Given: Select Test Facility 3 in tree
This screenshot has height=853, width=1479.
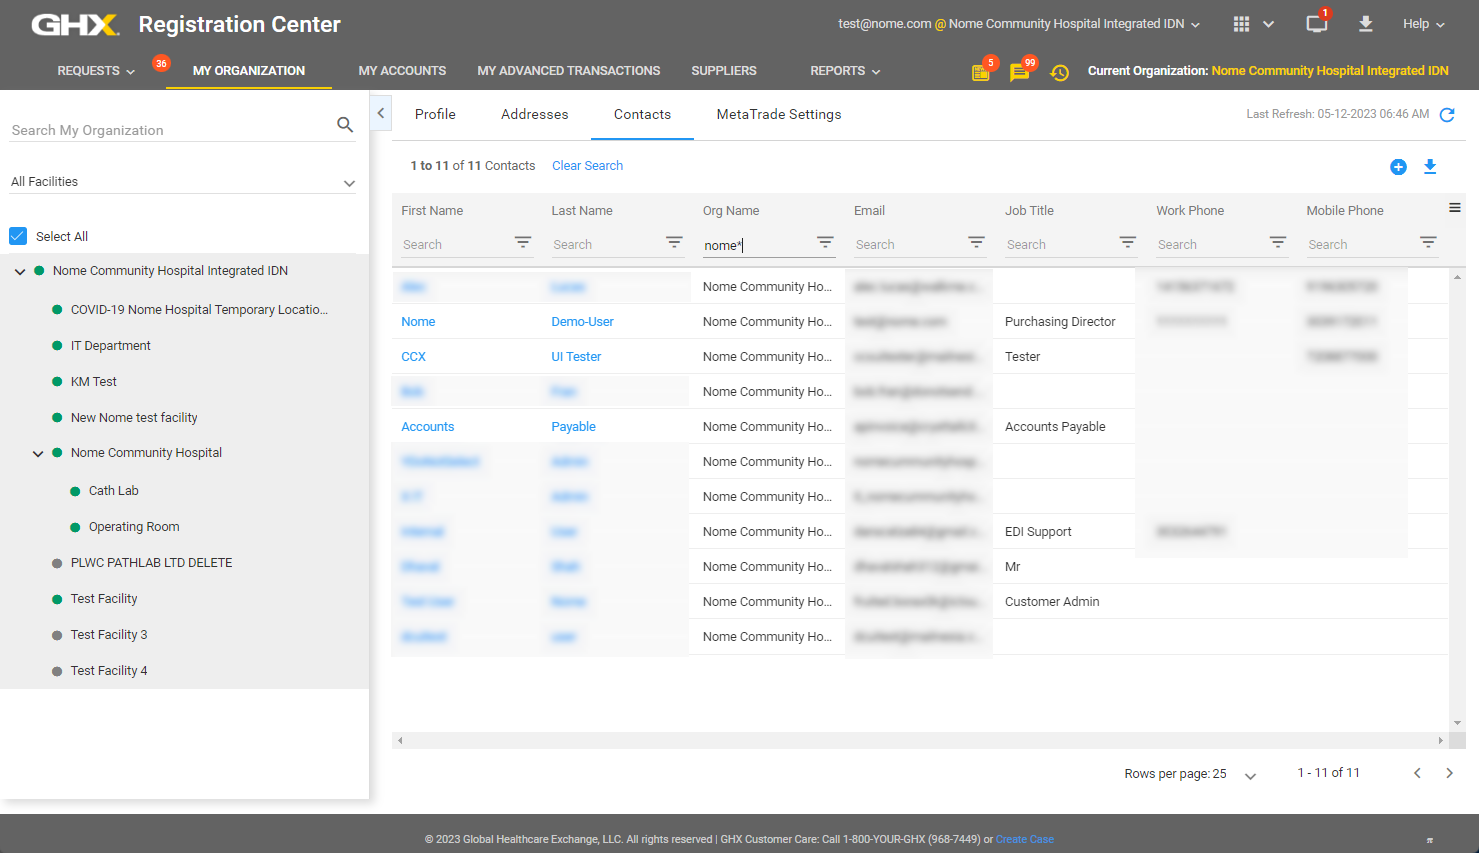Looking at the screenshot, I should tap(109, 635).
